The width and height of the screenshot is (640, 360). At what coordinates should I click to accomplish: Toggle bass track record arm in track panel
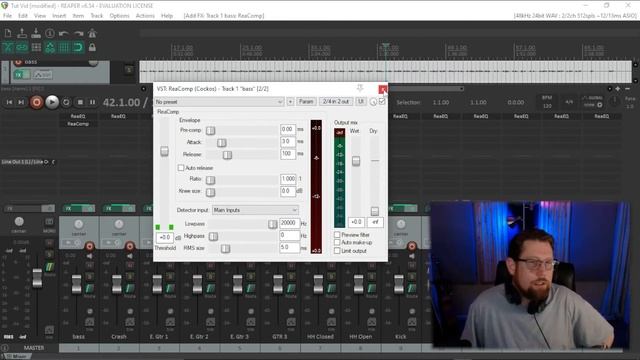pyautogui.click(x=18, y=62)
